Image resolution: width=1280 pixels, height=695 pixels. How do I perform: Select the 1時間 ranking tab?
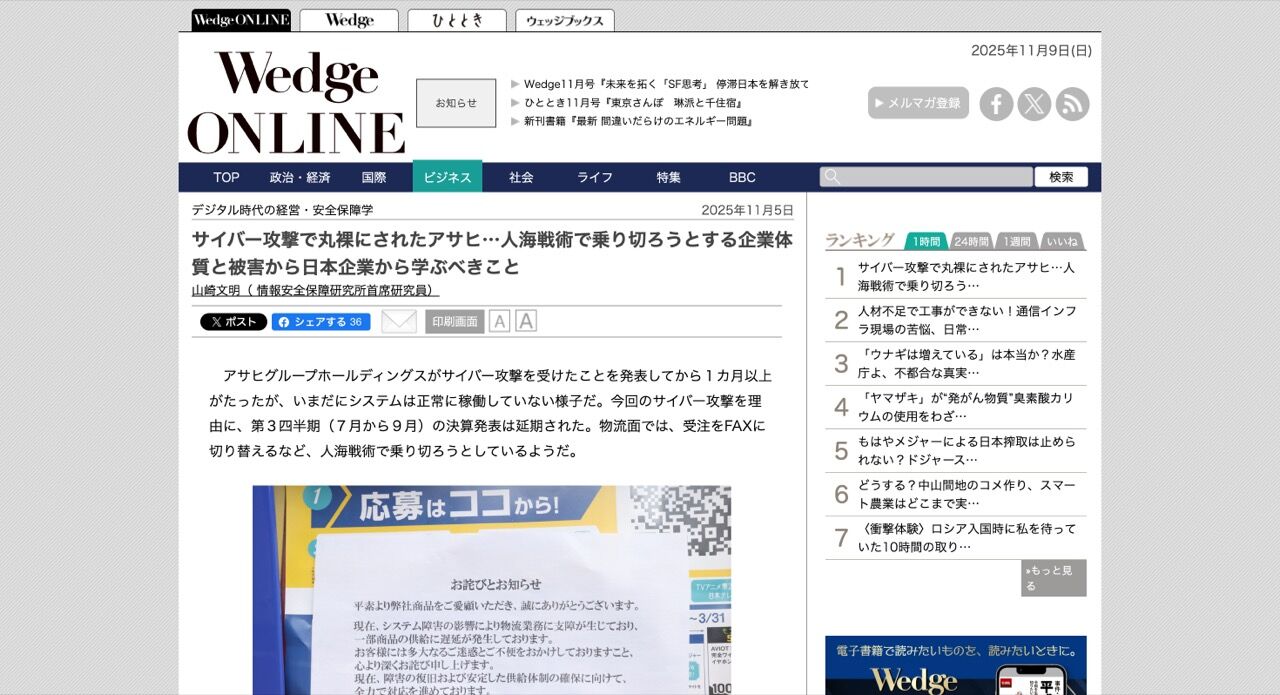coord(927,241)
